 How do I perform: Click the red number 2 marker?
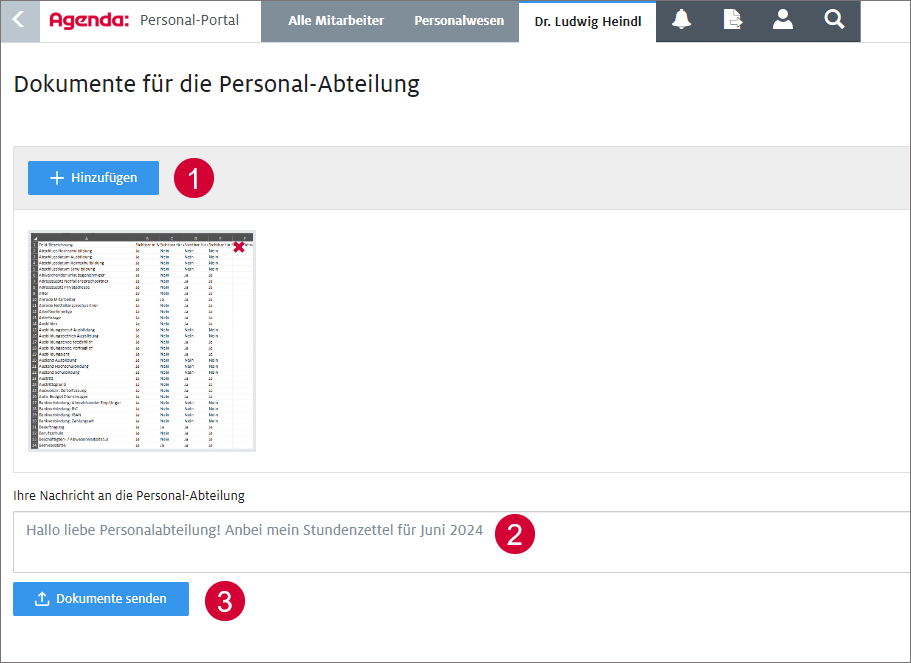pyautogui.click(x=515, y=533)
